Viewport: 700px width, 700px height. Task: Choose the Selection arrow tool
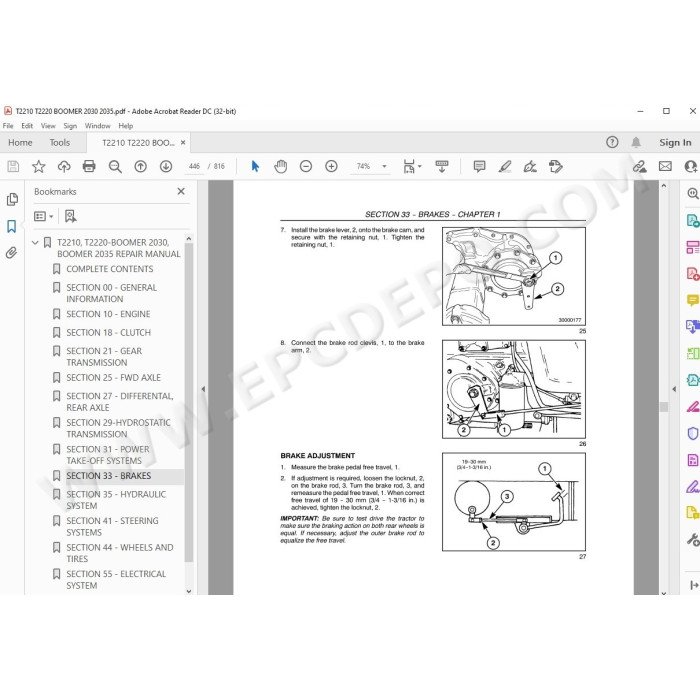[255, 167]
